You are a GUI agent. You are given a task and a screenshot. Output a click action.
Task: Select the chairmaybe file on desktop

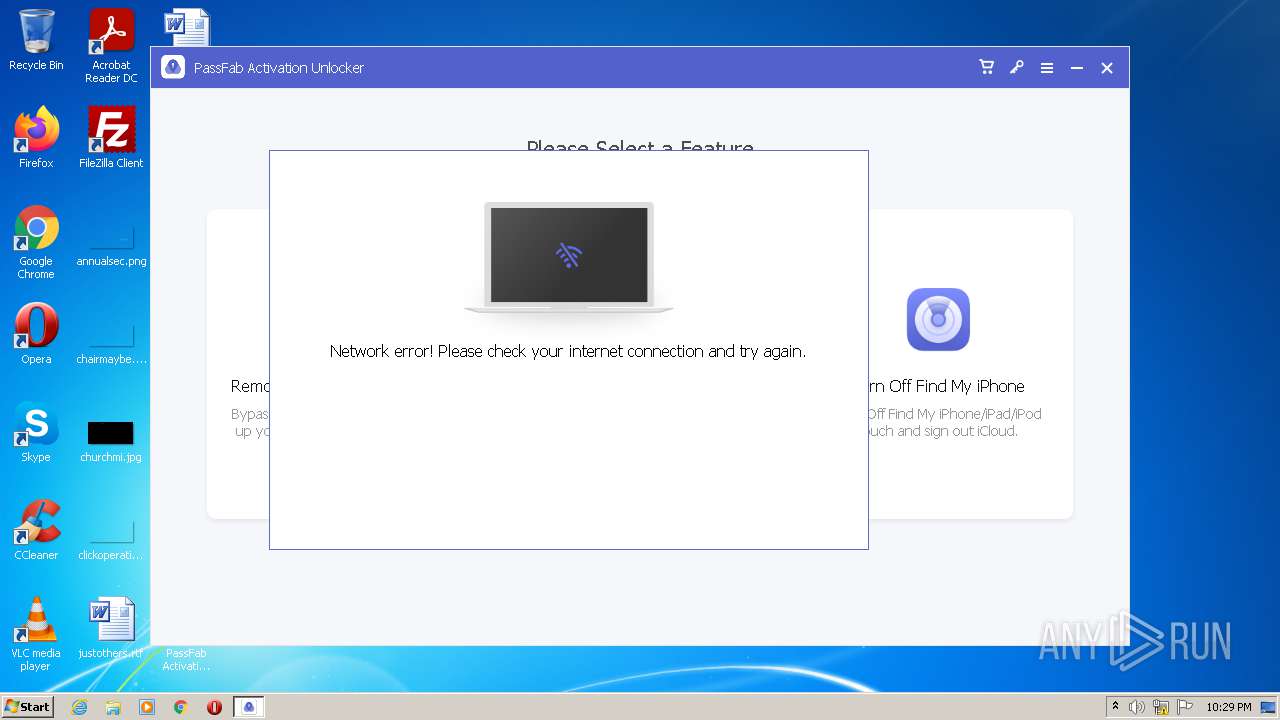pyautogui.click(x=111, y=341)
